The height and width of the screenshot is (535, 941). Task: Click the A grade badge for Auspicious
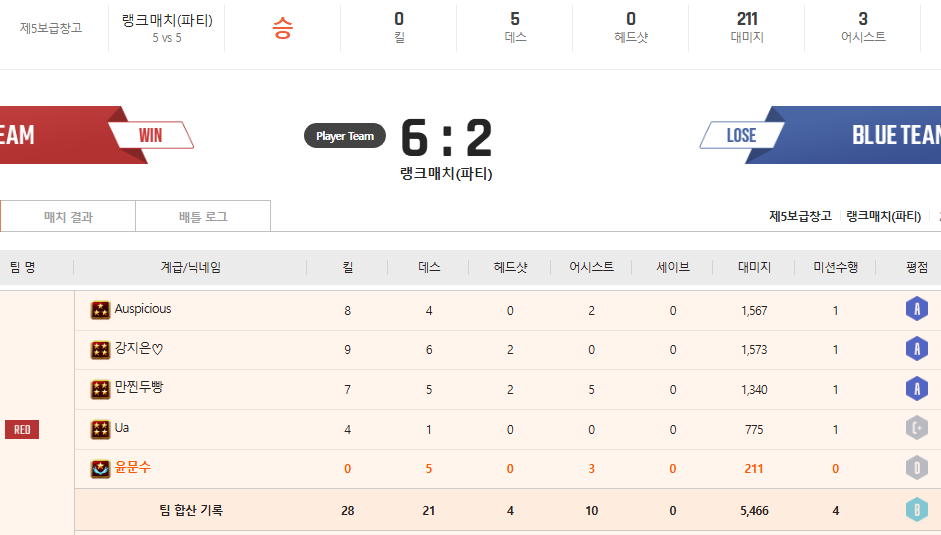[916, 310]
